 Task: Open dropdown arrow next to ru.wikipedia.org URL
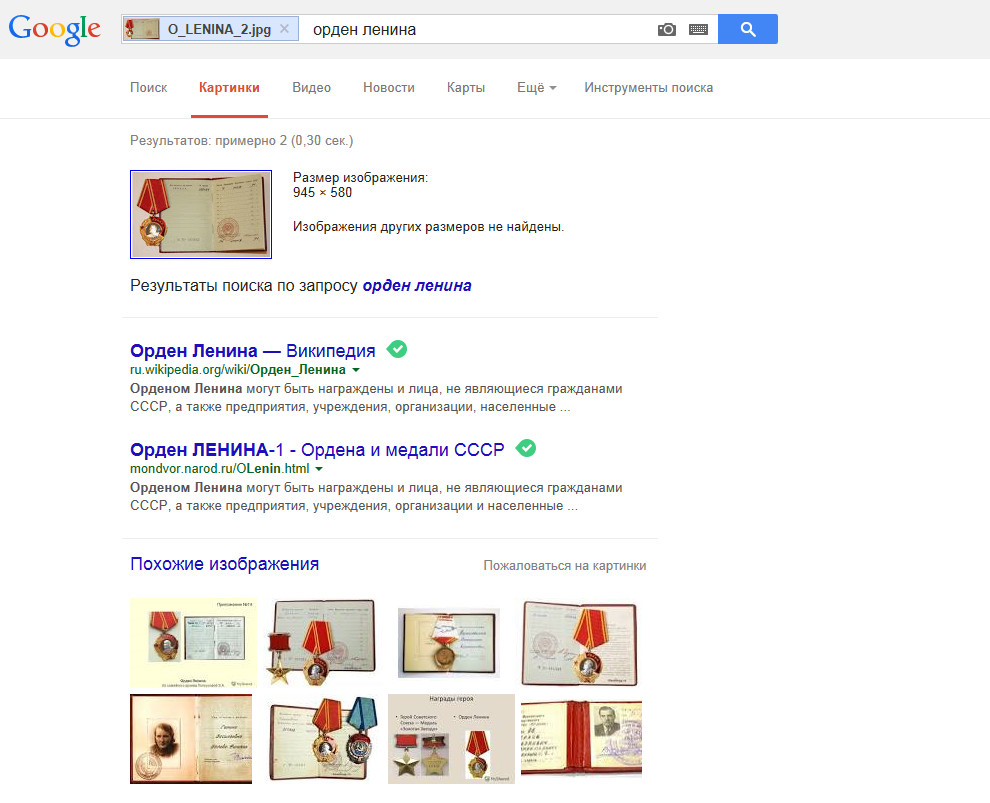[356, 370]
